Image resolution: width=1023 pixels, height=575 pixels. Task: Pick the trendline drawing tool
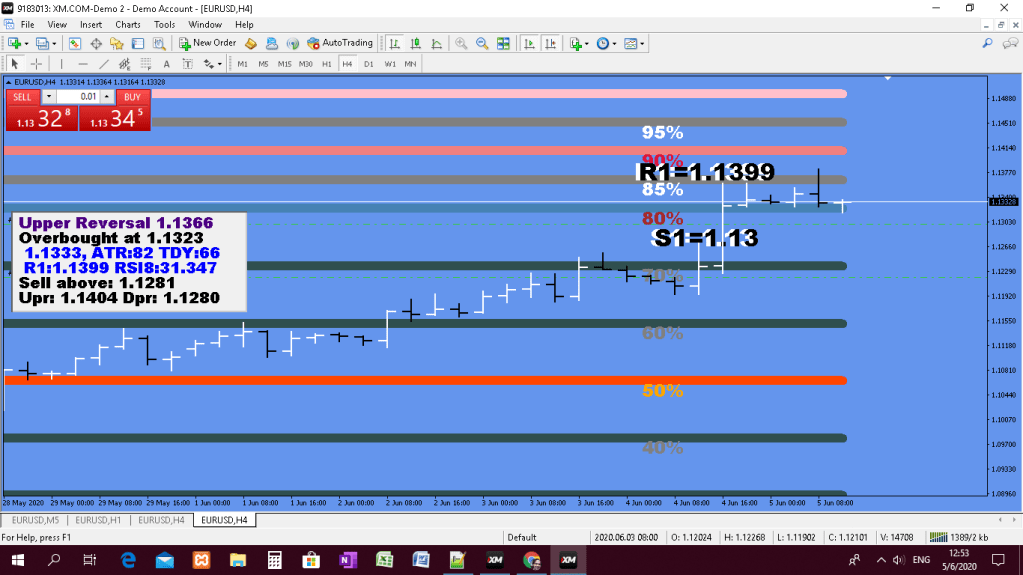tap(105, 63)
